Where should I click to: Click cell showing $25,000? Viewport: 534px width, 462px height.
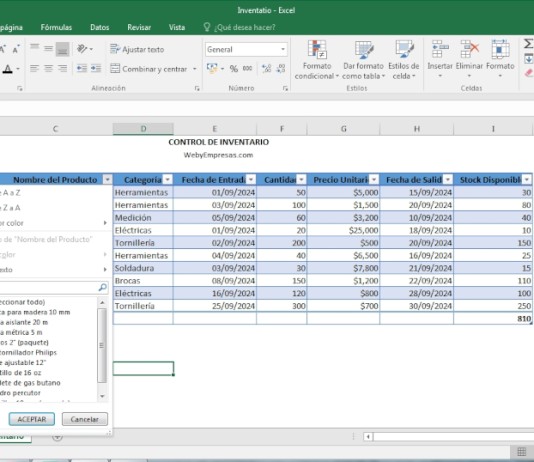[343, 230]
